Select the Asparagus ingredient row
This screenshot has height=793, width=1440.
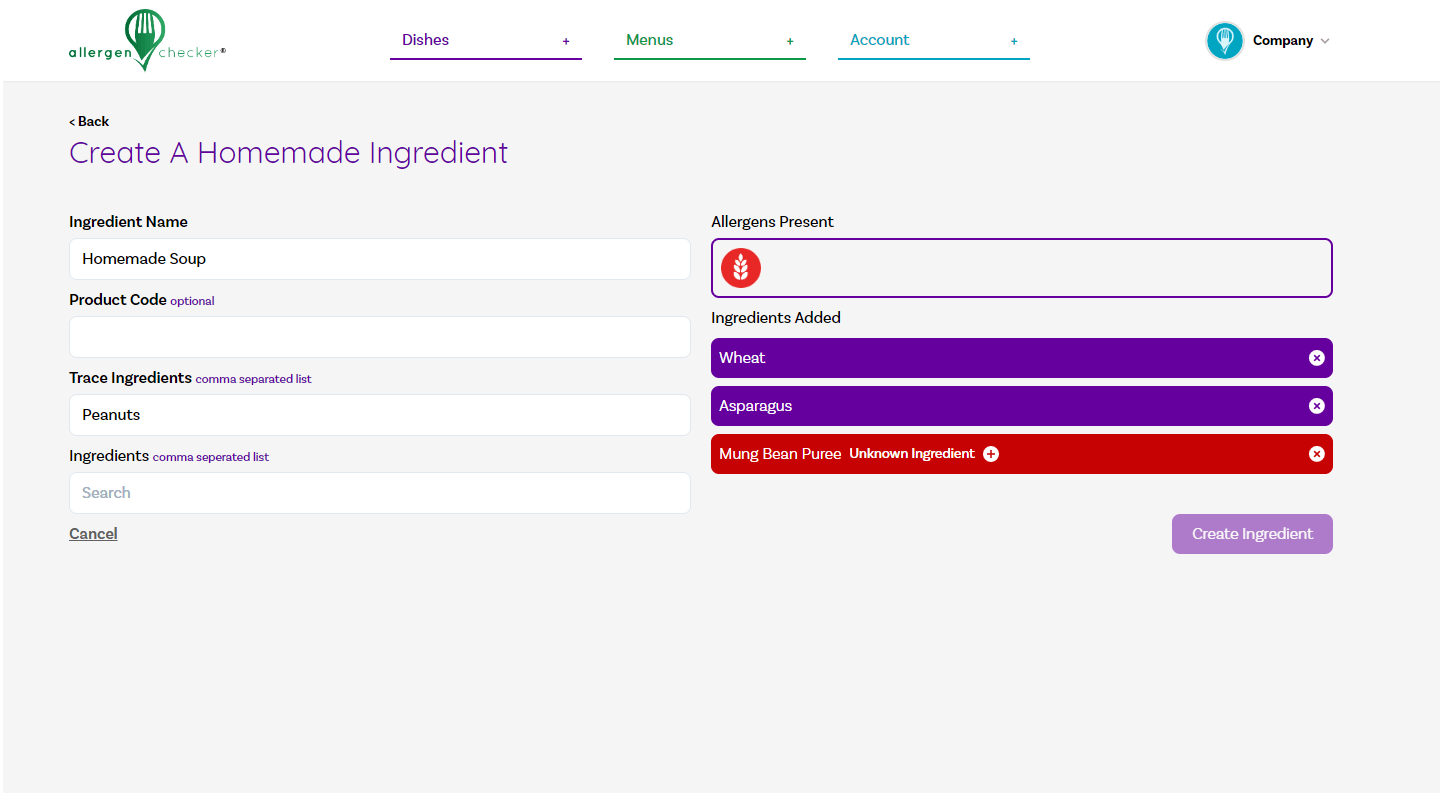(x=1022, y=406)
